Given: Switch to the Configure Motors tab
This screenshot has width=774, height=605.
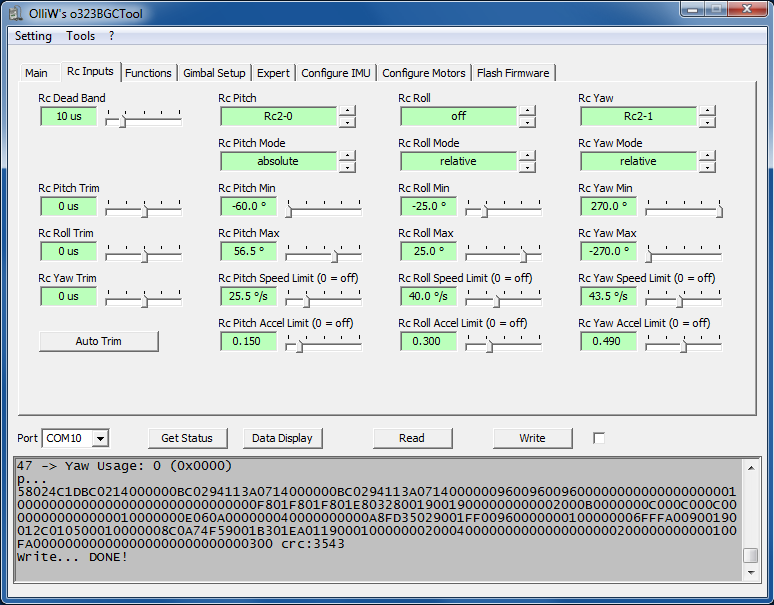Looking at the screenshot, I should [x=424, y=73].
